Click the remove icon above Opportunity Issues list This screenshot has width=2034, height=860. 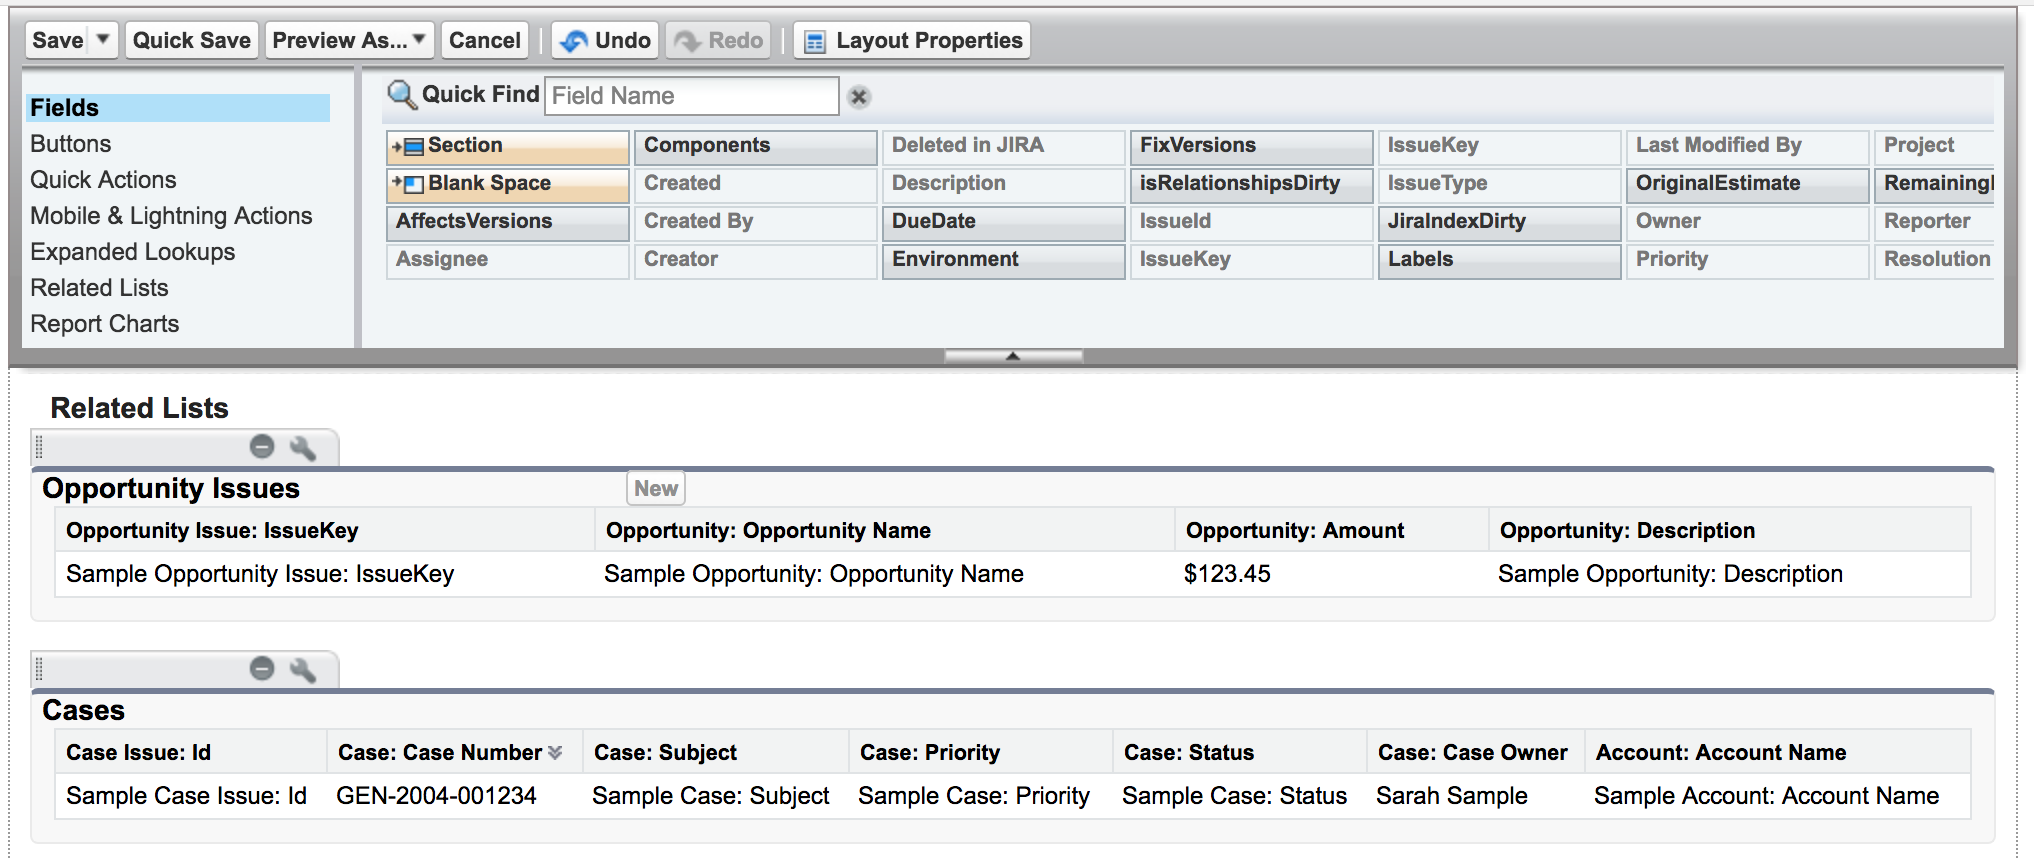262,447
